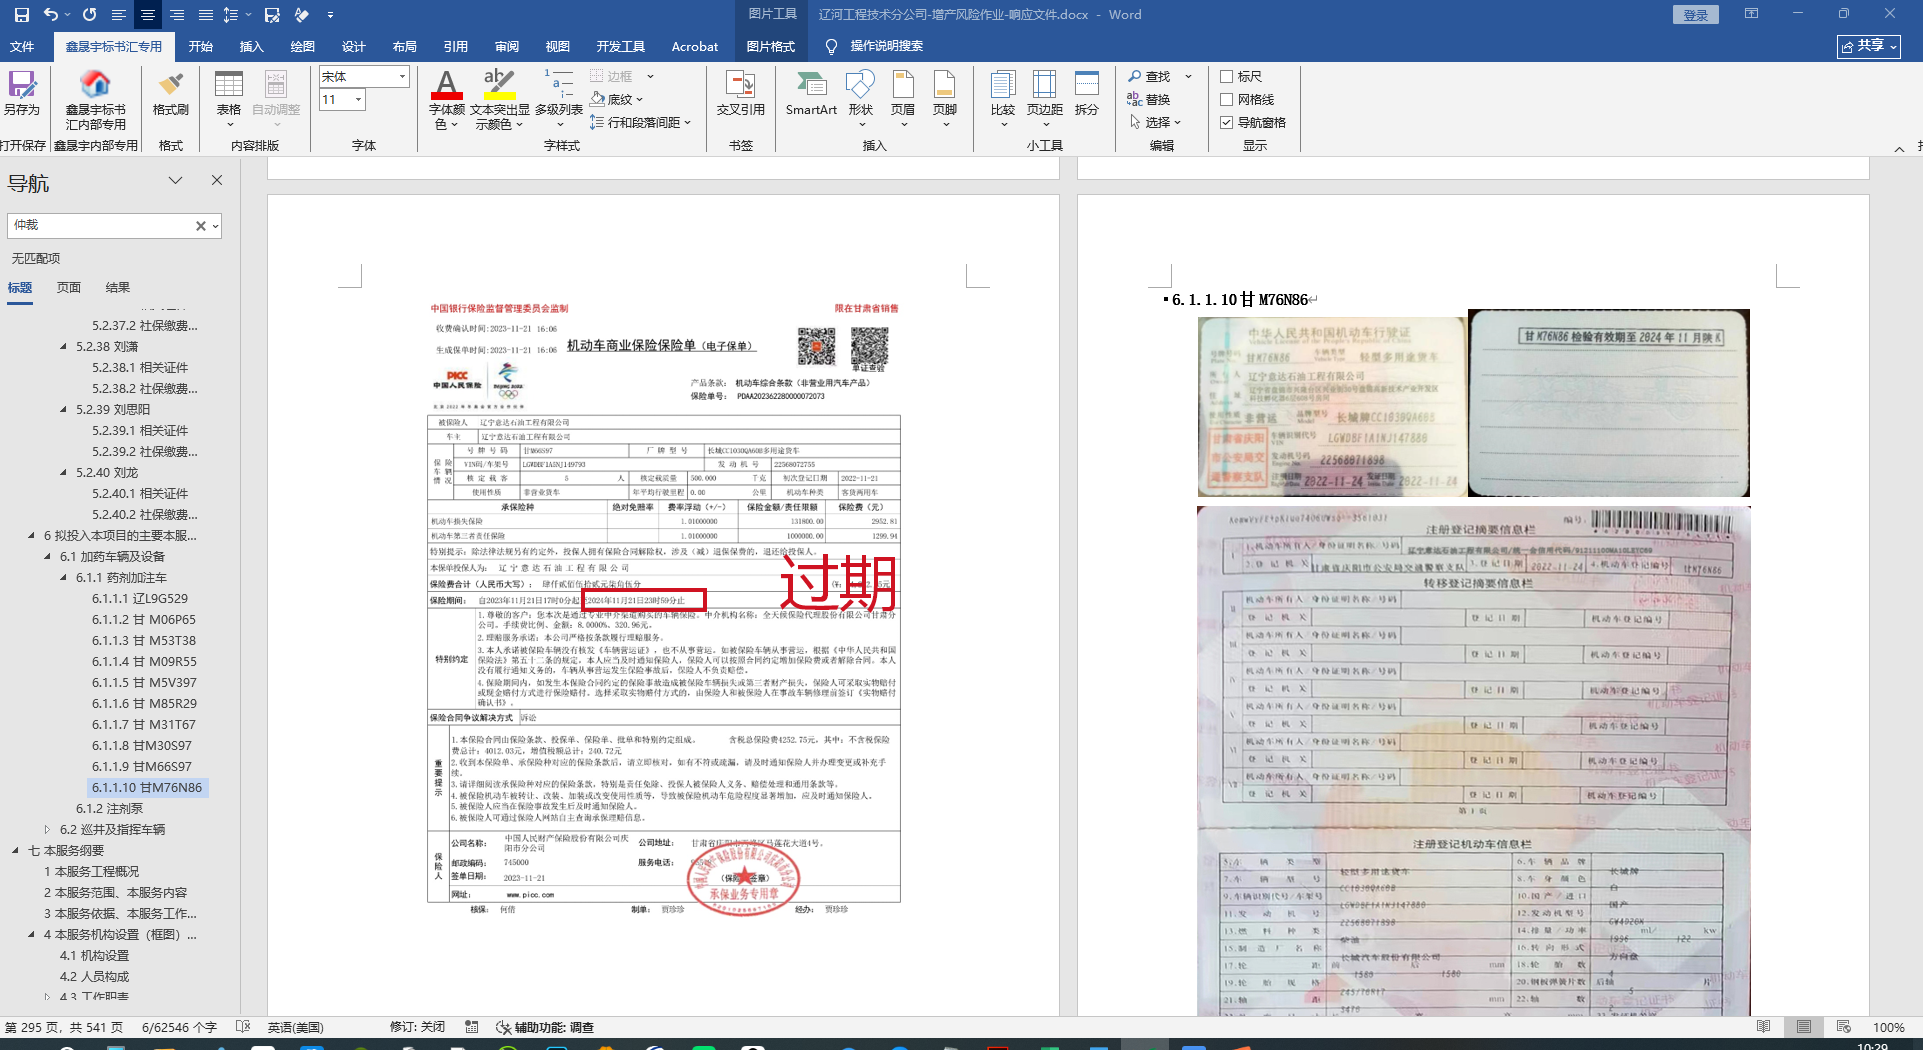Collapse the 5.2.38 刘潇 heading
This screenshot has height=1050, width=1923.
(x=64, y=347)
